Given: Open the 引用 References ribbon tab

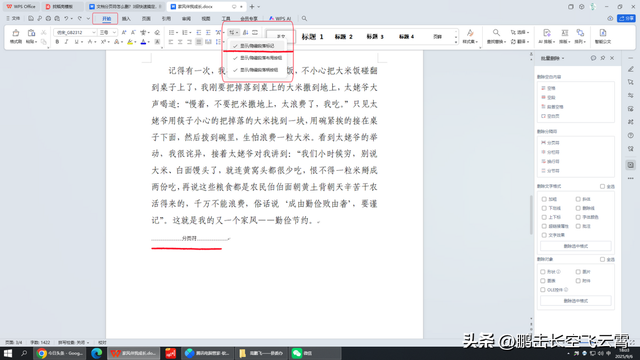Looking at the screenshot, I should tap(166, 19).
